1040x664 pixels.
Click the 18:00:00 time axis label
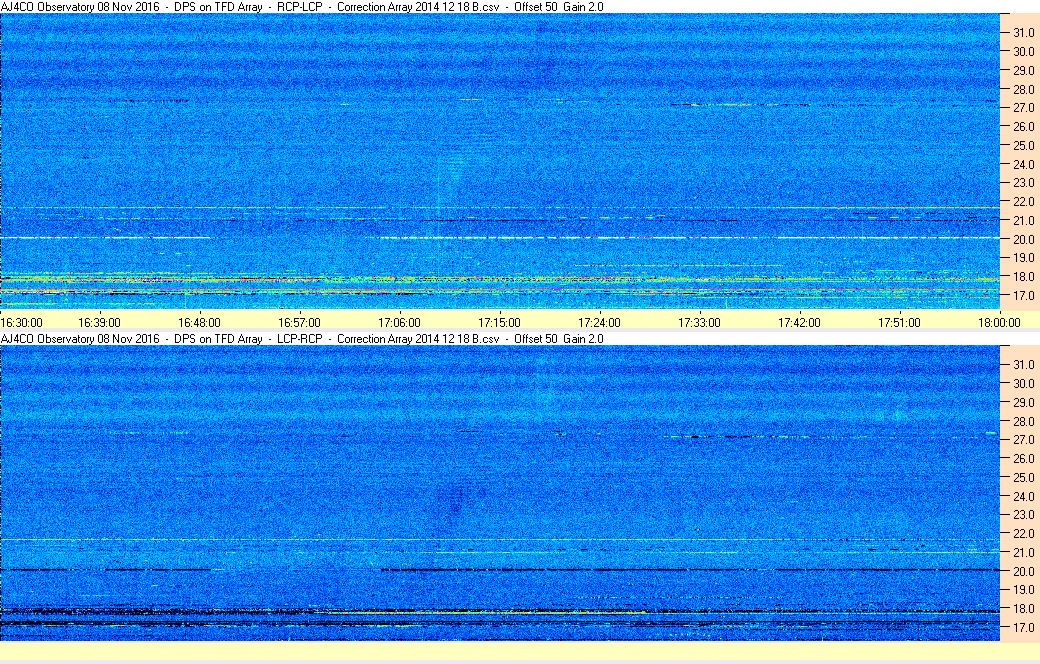999,322
